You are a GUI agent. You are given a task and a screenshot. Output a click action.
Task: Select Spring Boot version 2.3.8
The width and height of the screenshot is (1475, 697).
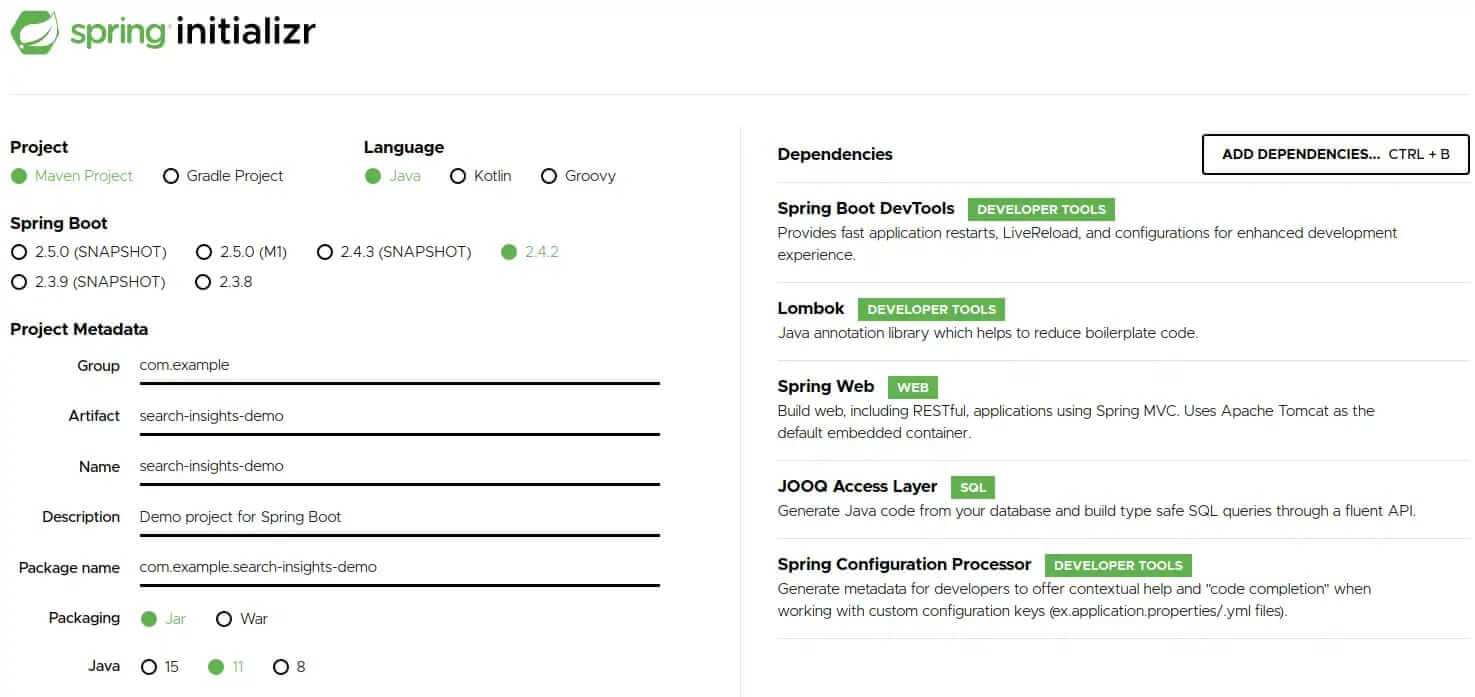(x=203, y=282)
